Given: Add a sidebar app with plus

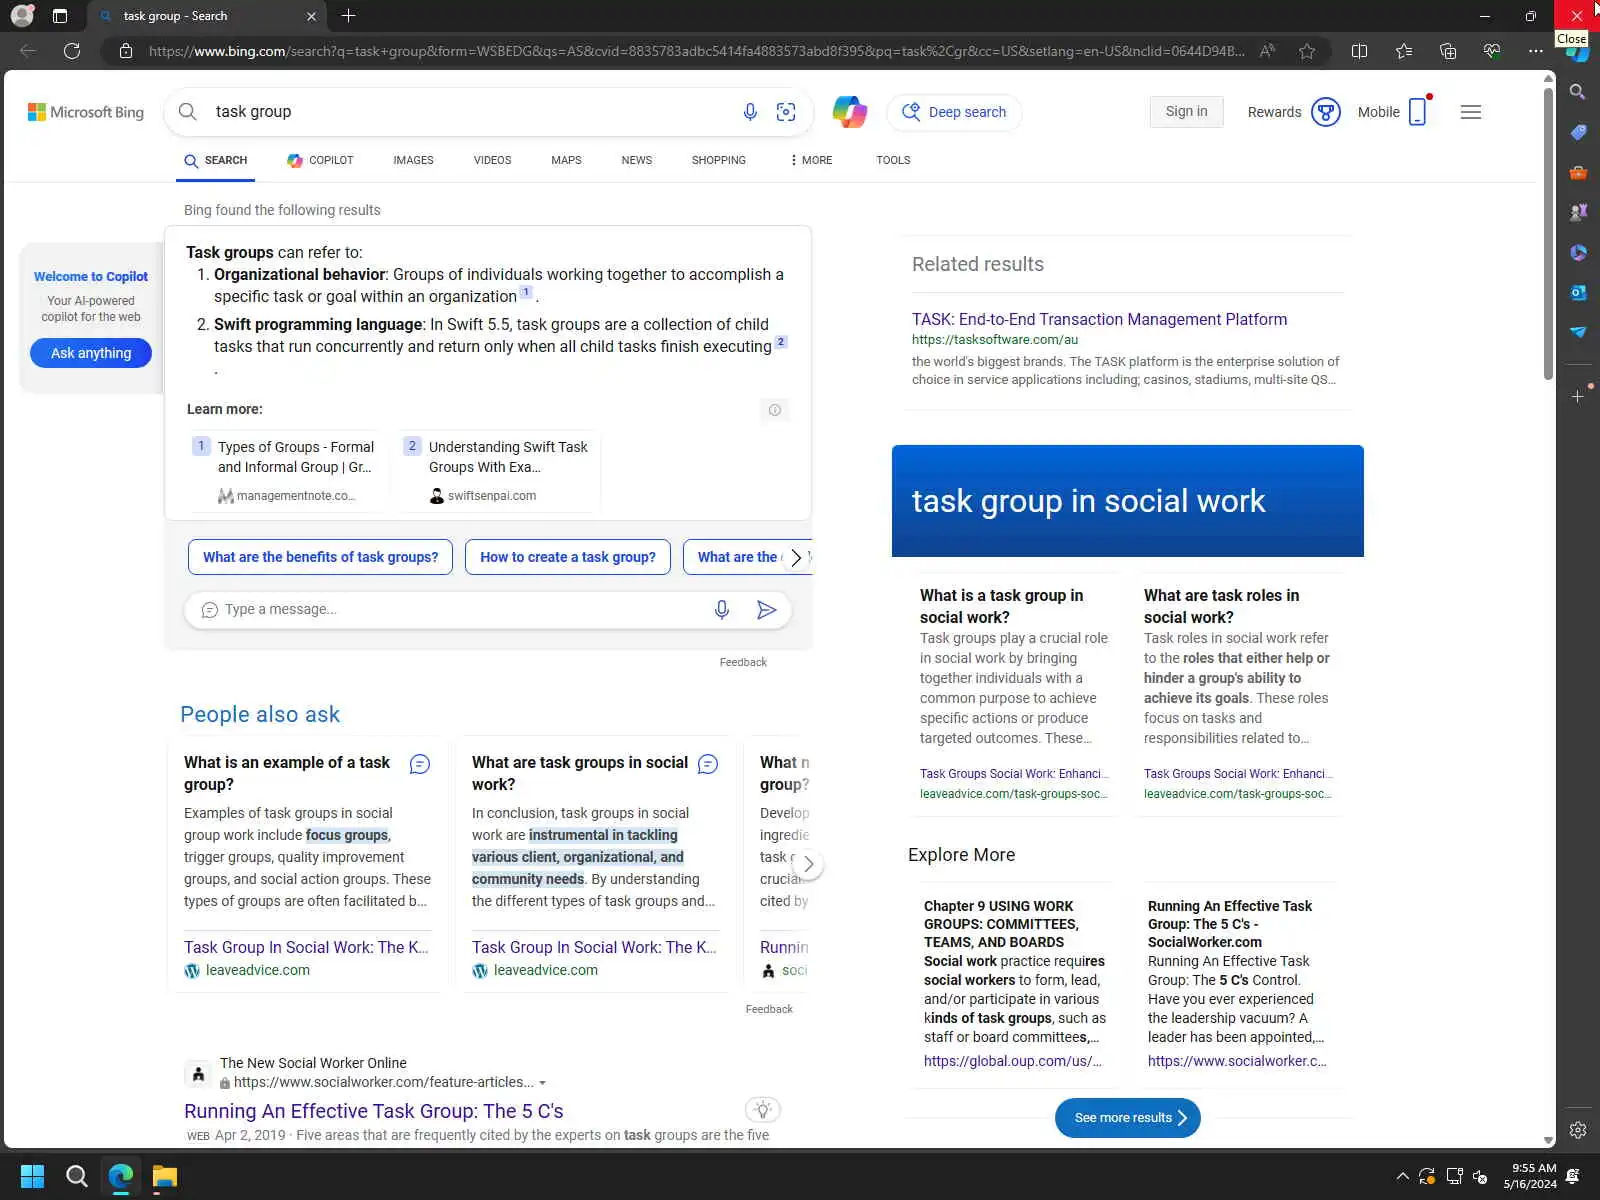Looking at the screenshot, I should tap(1578, 397).
